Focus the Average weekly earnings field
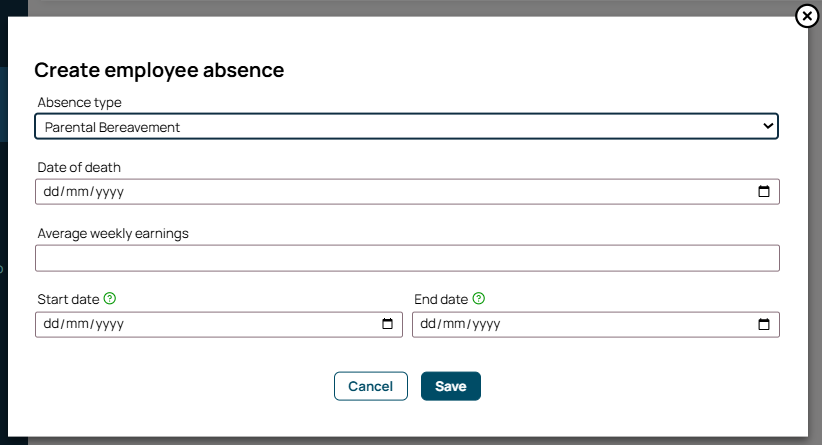 point(407,258)
